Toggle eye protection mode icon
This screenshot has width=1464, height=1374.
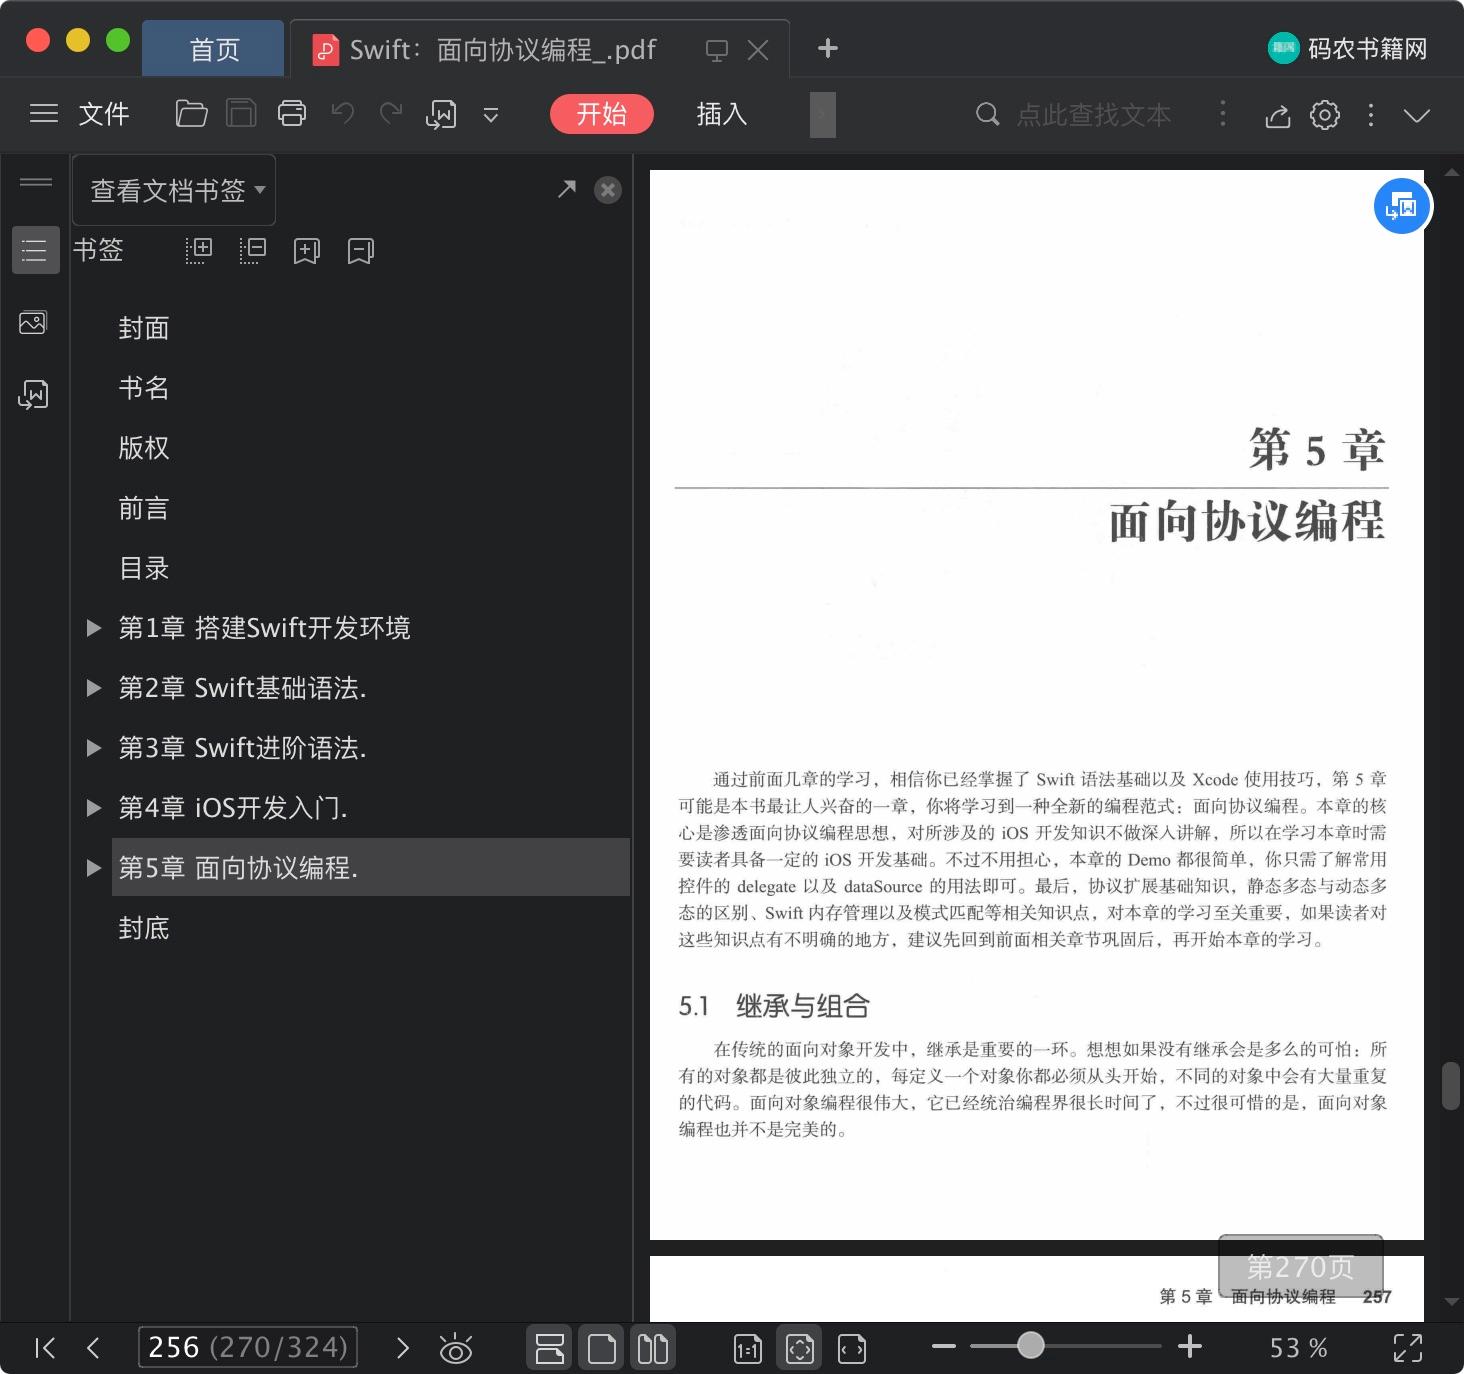coord(456,1349)
